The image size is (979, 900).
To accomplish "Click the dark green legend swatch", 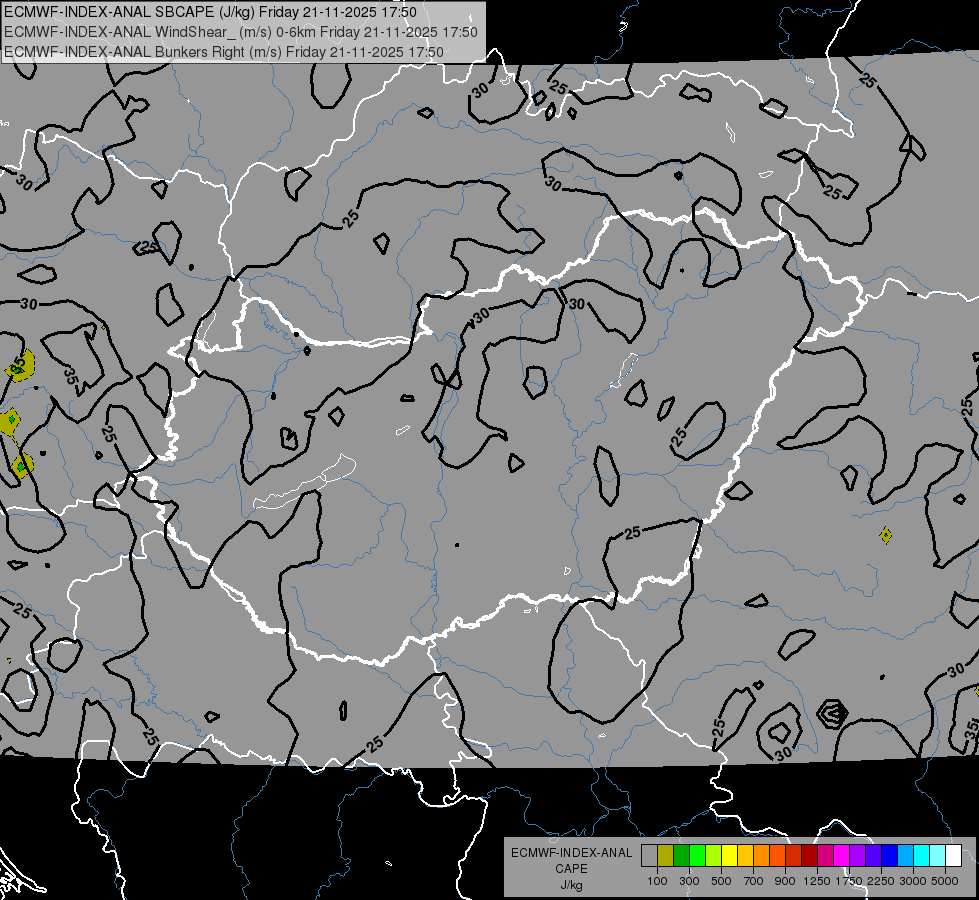I will [x=681, y=855].
